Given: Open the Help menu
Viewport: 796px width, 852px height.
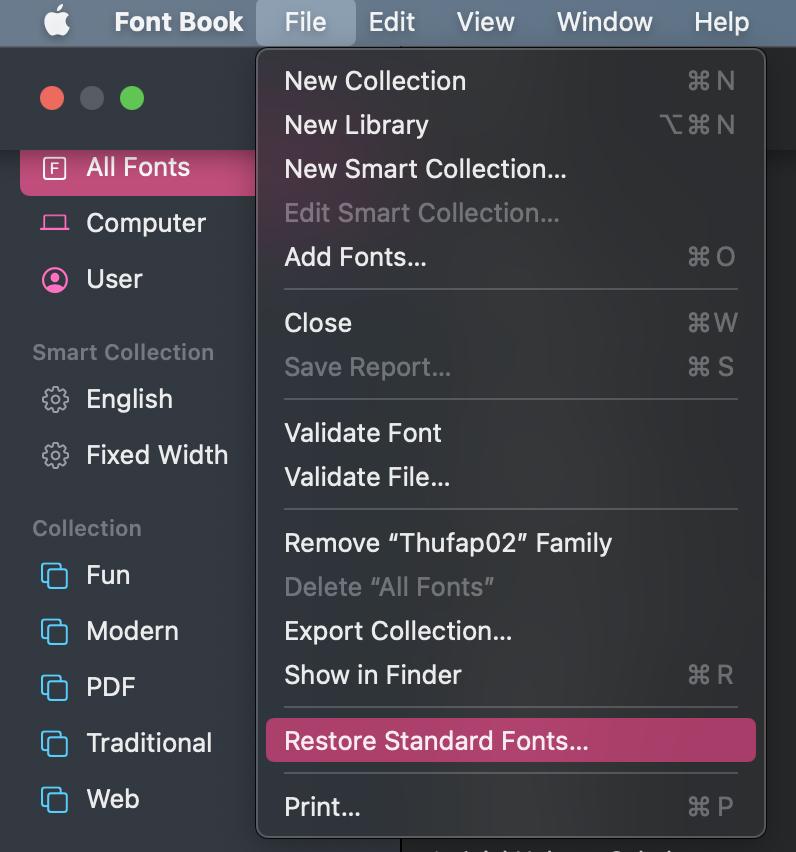Looking at the screenshot, I should [722, 22].
